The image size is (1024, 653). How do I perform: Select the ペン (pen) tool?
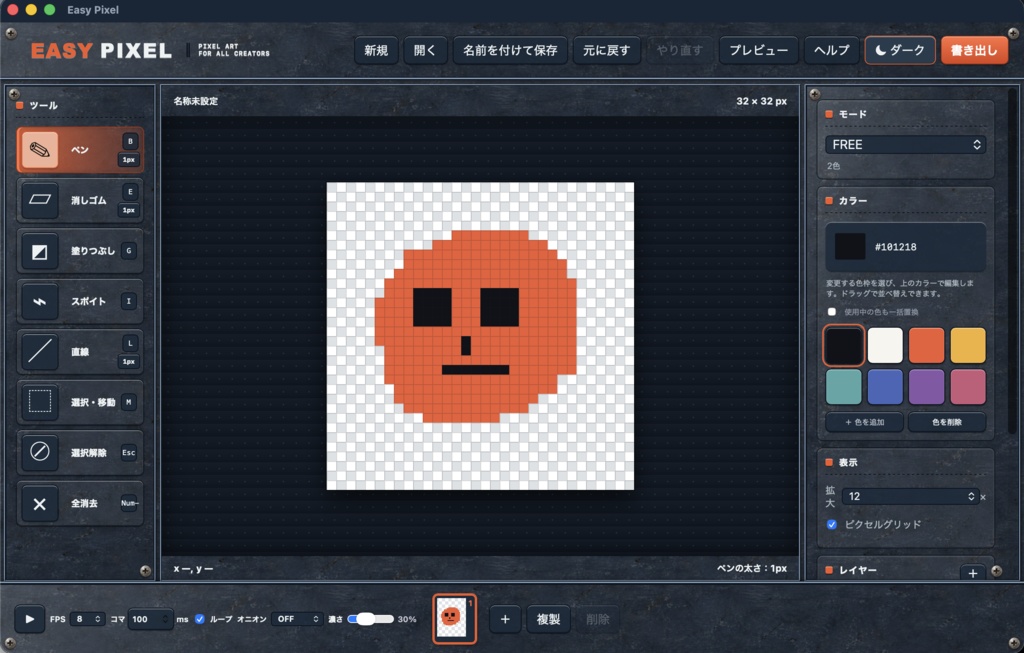click(x=80, y=150)
